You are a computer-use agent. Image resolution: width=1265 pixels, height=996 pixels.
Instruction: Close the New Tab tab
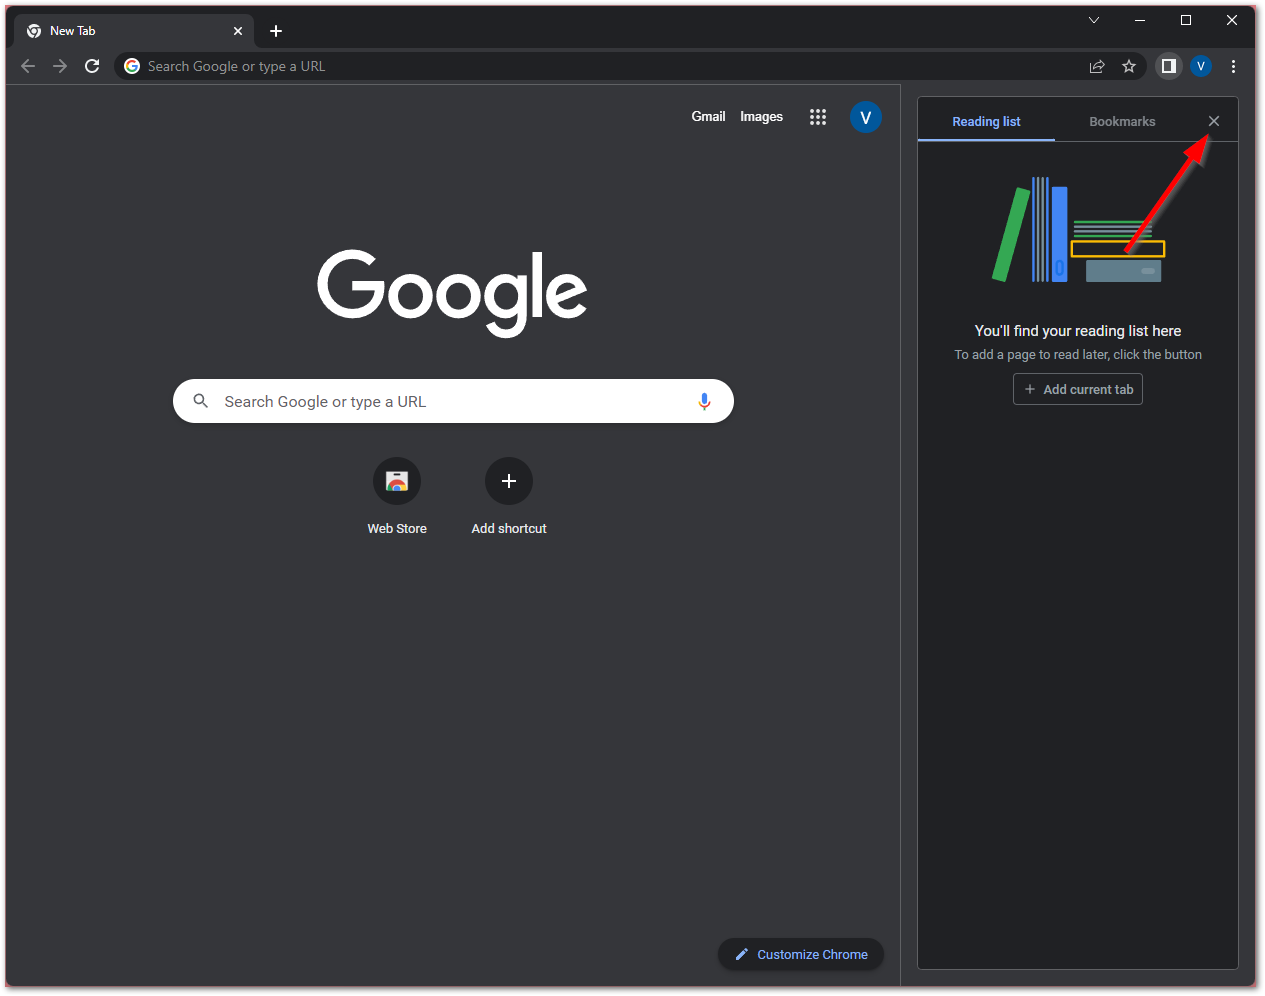238,31
